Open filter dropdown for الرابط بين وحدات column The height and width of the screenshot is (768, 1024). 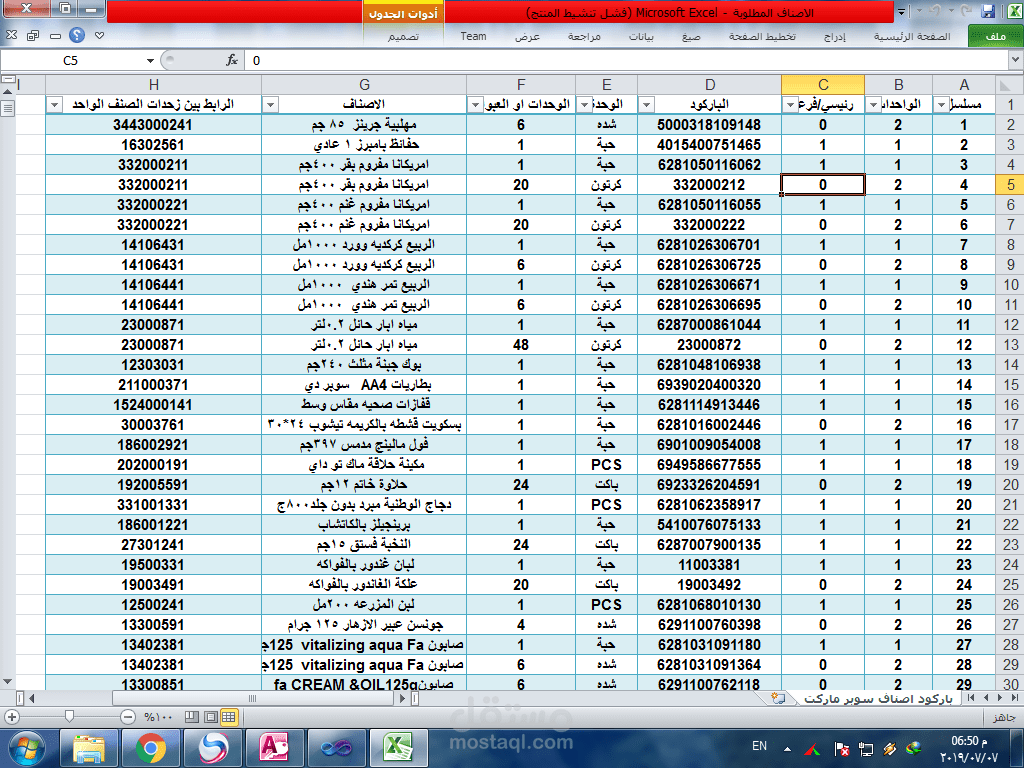point(54,104)
